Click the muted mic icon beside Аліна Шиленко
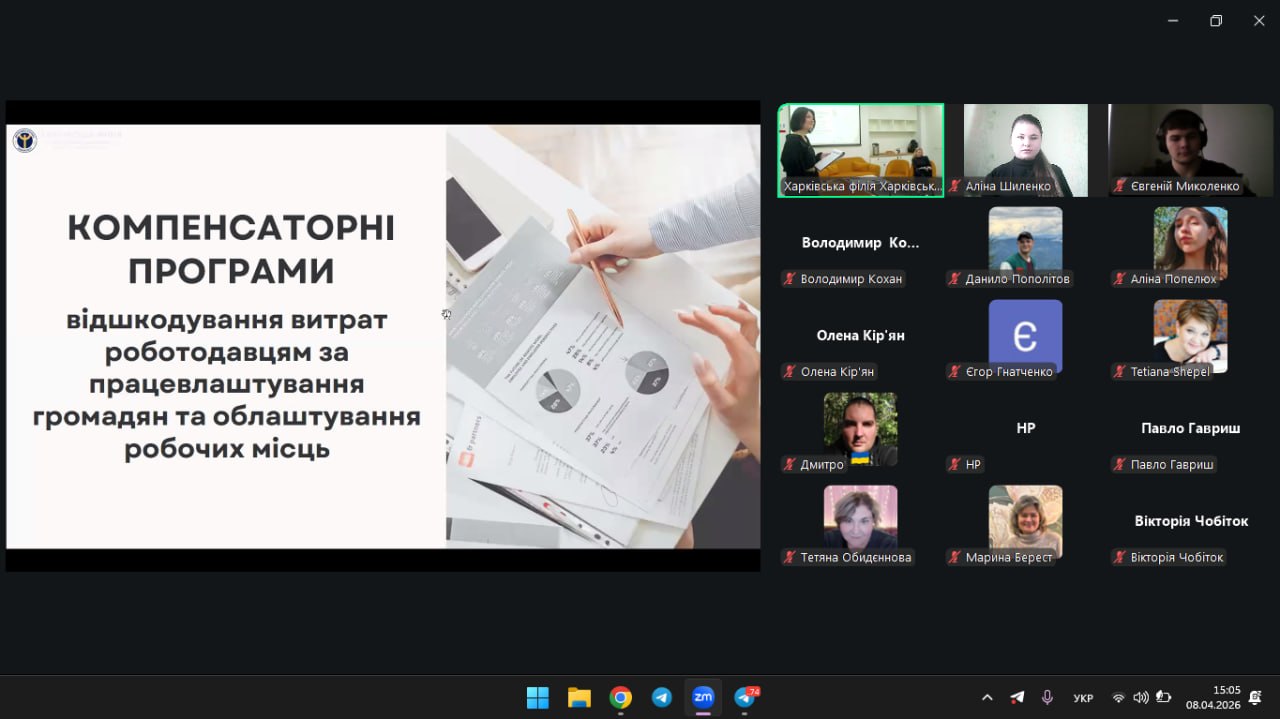 click(955, 186)
